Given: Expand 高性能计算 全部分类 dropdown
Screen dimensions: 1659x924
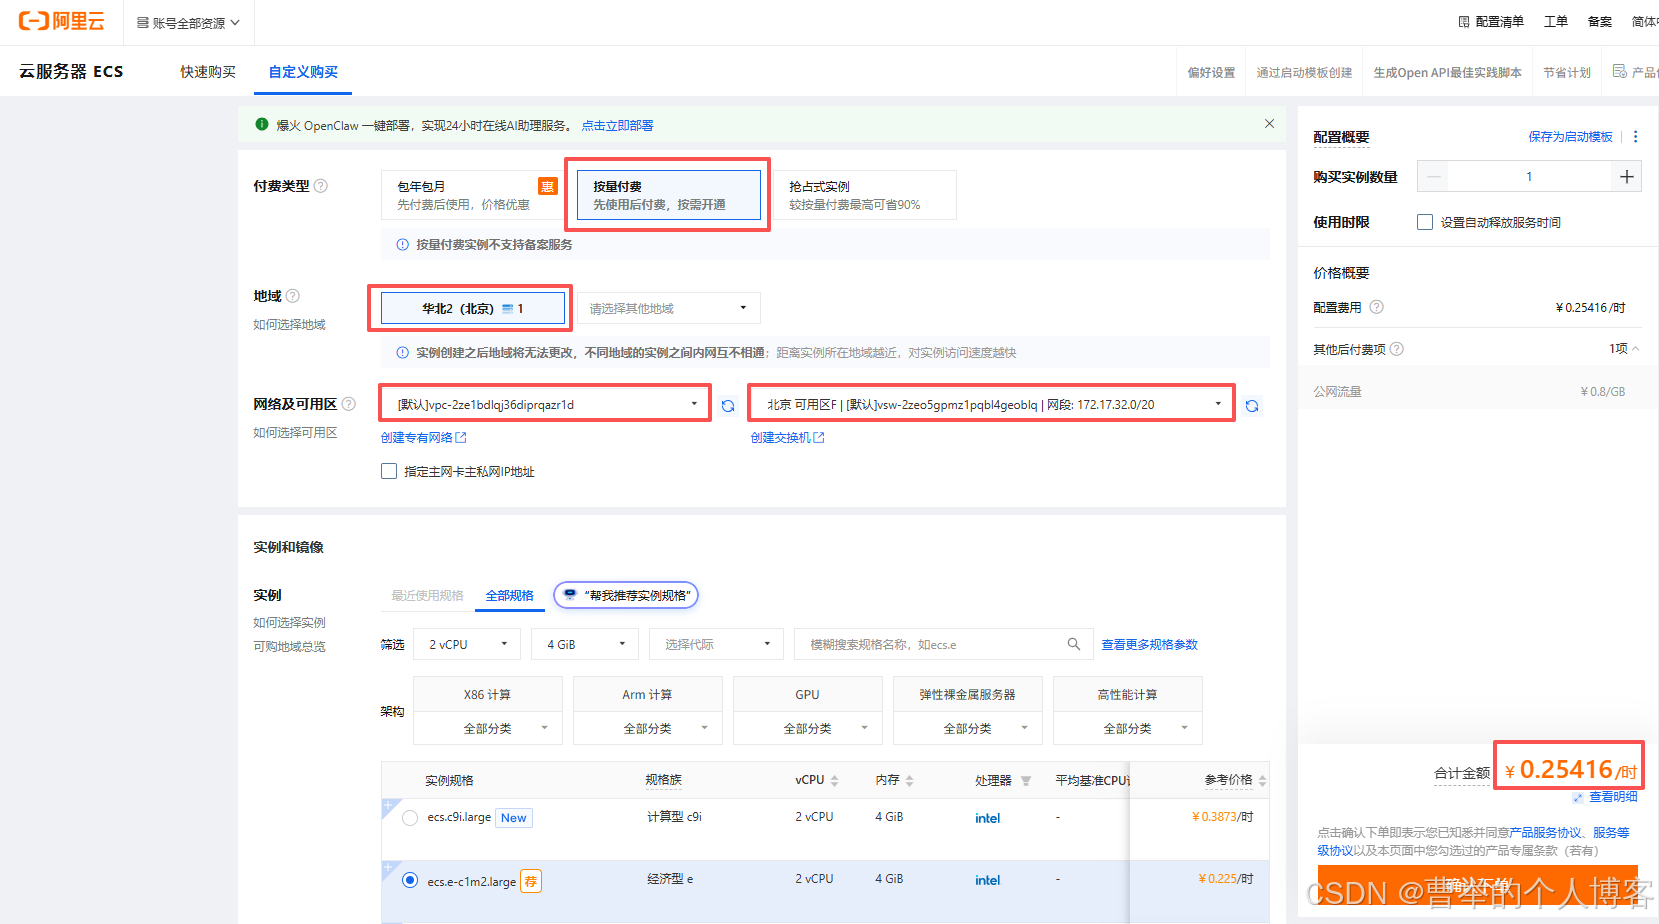Looking at the screenshot, I should (1128, 728).
